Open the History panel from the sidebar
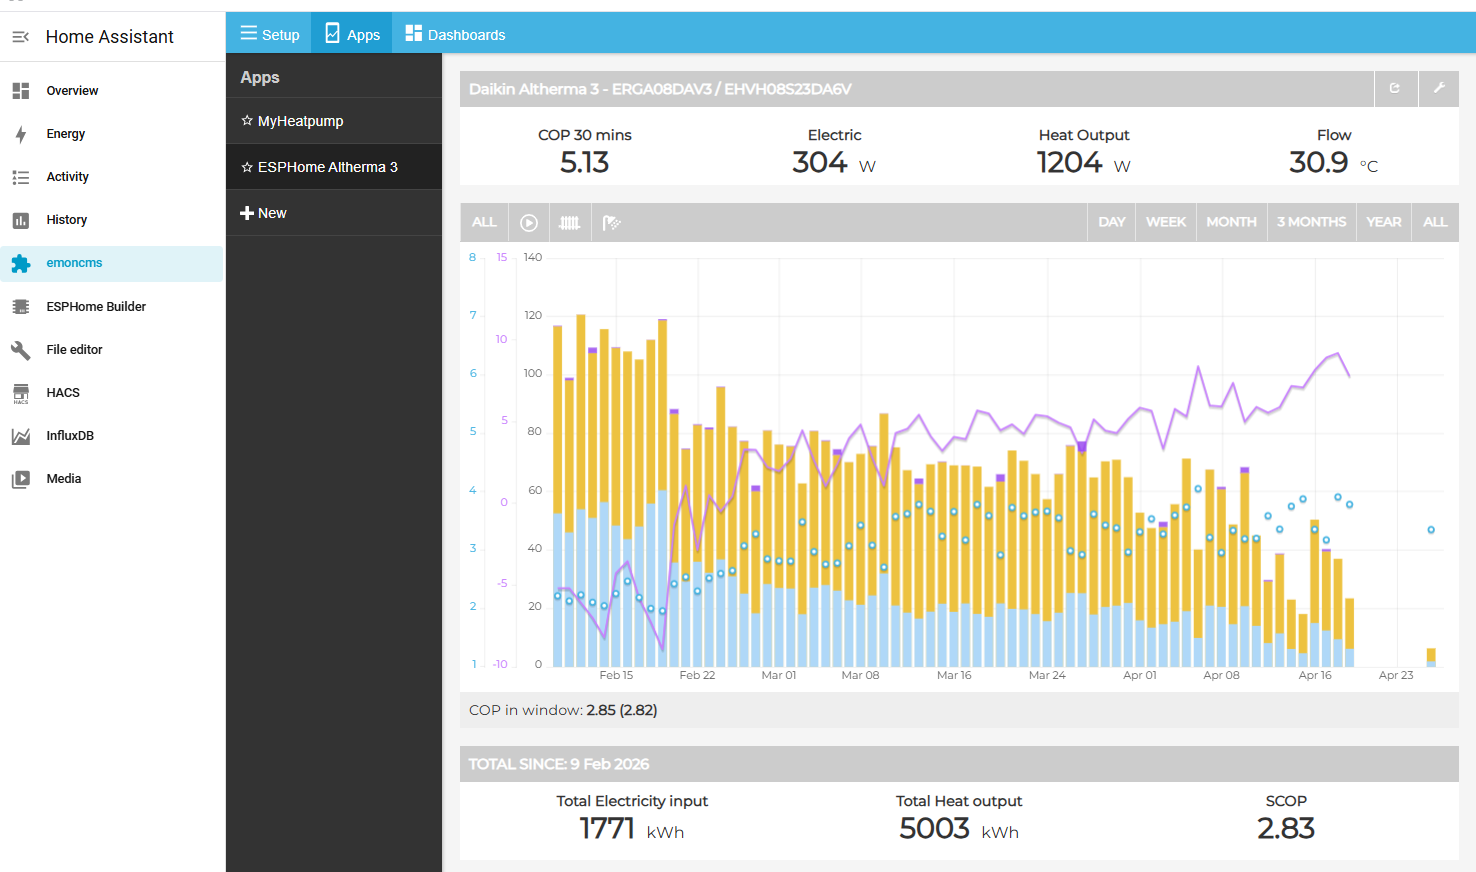Screen dimensions: 1476x872 [x=66, y=219]
